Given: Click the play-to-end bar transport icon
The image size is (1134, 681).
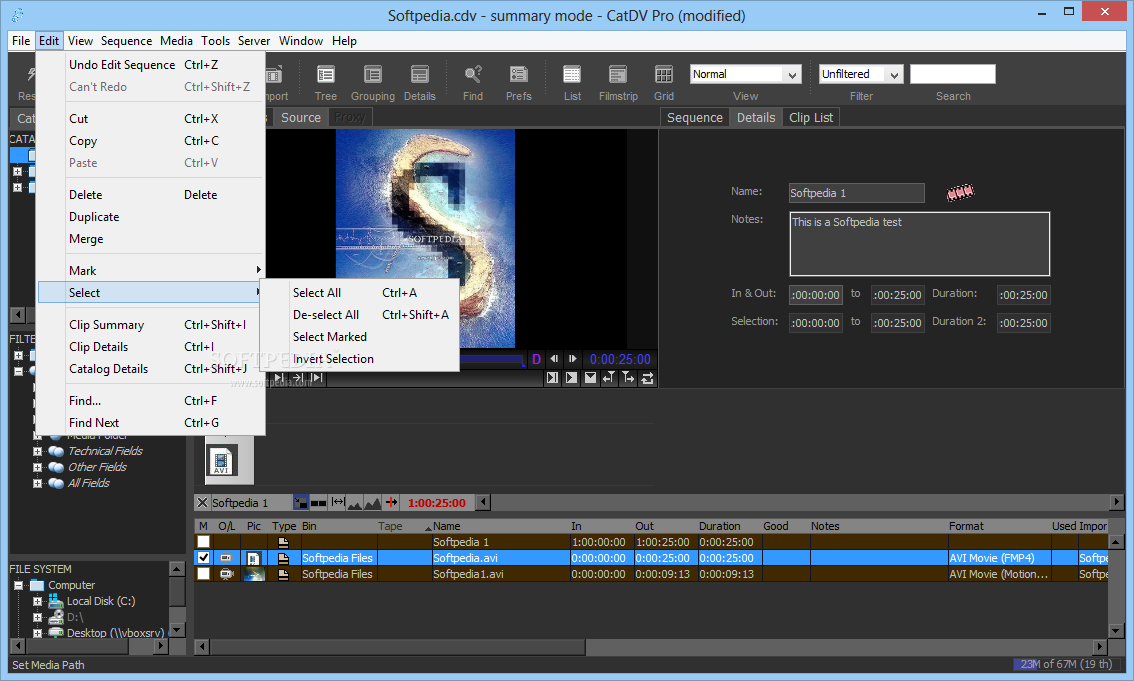Looking at the screenshot, I should [553, 377].
